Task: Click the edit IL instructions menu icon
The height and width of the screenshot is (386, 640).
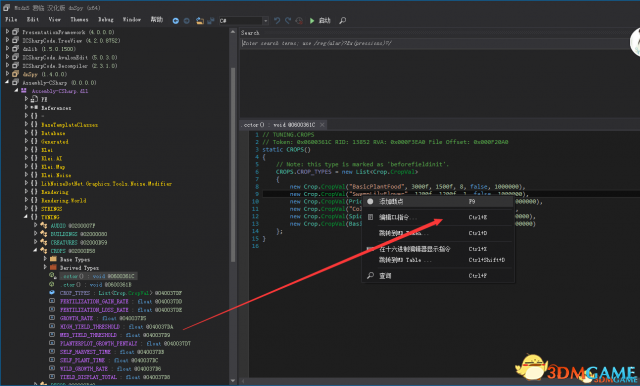Action: 371,217
